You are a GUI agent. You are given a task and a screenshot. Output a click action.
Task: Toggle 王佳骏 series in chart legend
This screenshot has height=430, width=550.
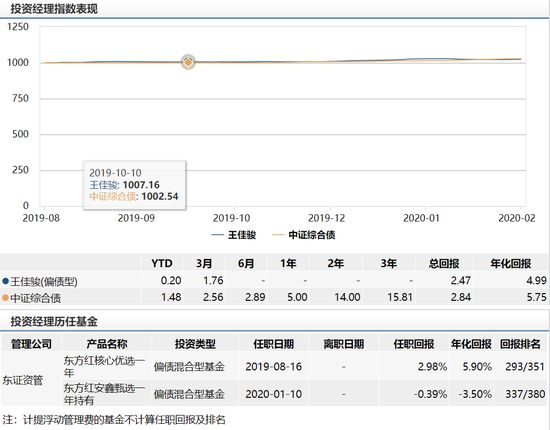(x=234, y=235)
